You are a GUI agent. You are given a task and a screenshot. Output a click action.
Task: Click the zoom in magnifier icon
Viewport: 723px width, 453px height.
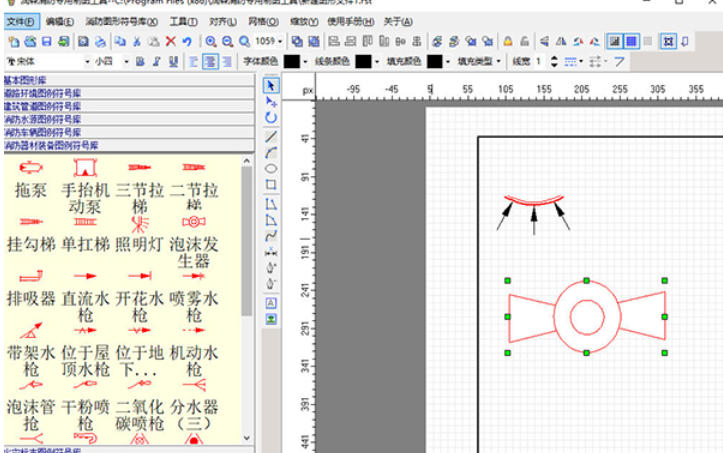(212, 41)
